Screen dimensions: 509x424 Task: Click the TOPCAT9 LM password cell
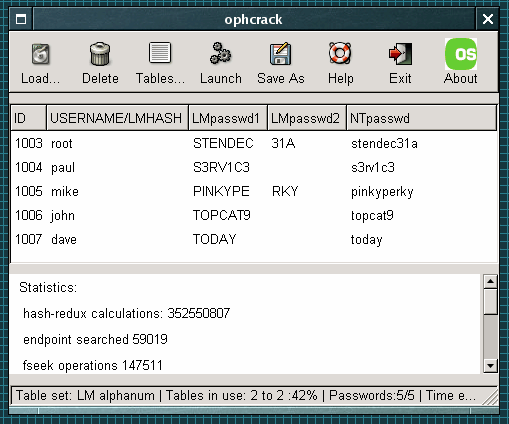(222, 215)
